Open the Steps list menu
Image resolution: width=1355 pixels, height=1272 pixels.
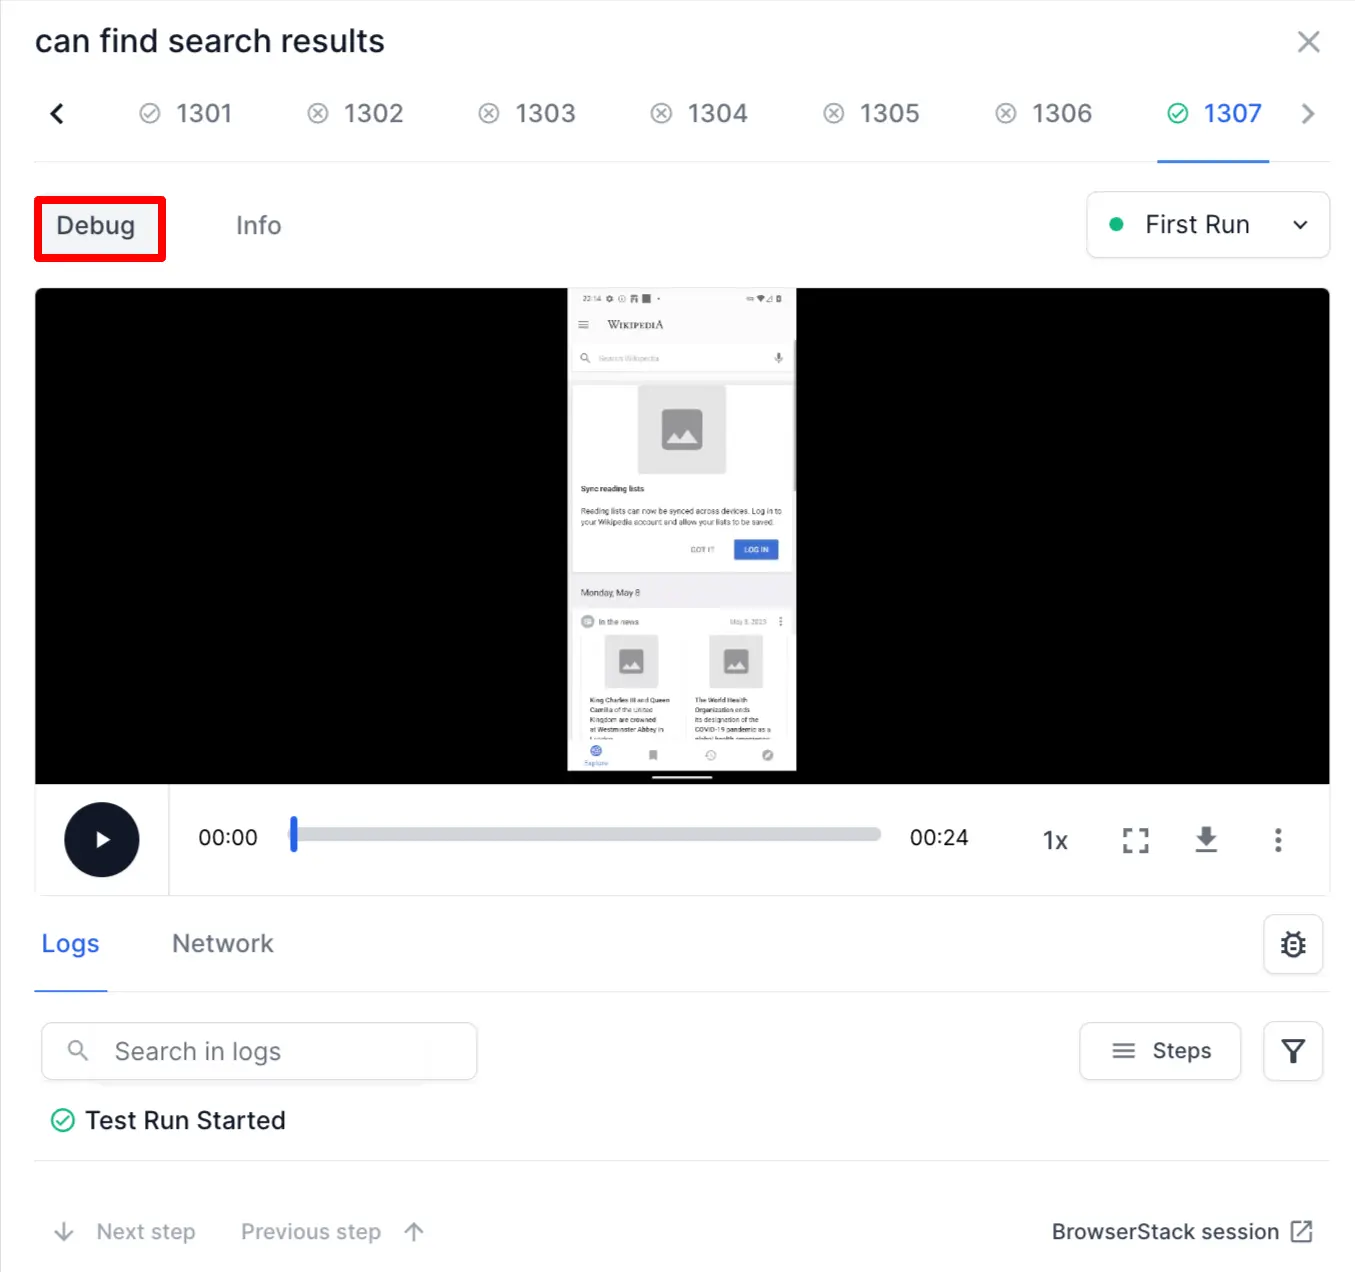click(x=1160, y=1051)
